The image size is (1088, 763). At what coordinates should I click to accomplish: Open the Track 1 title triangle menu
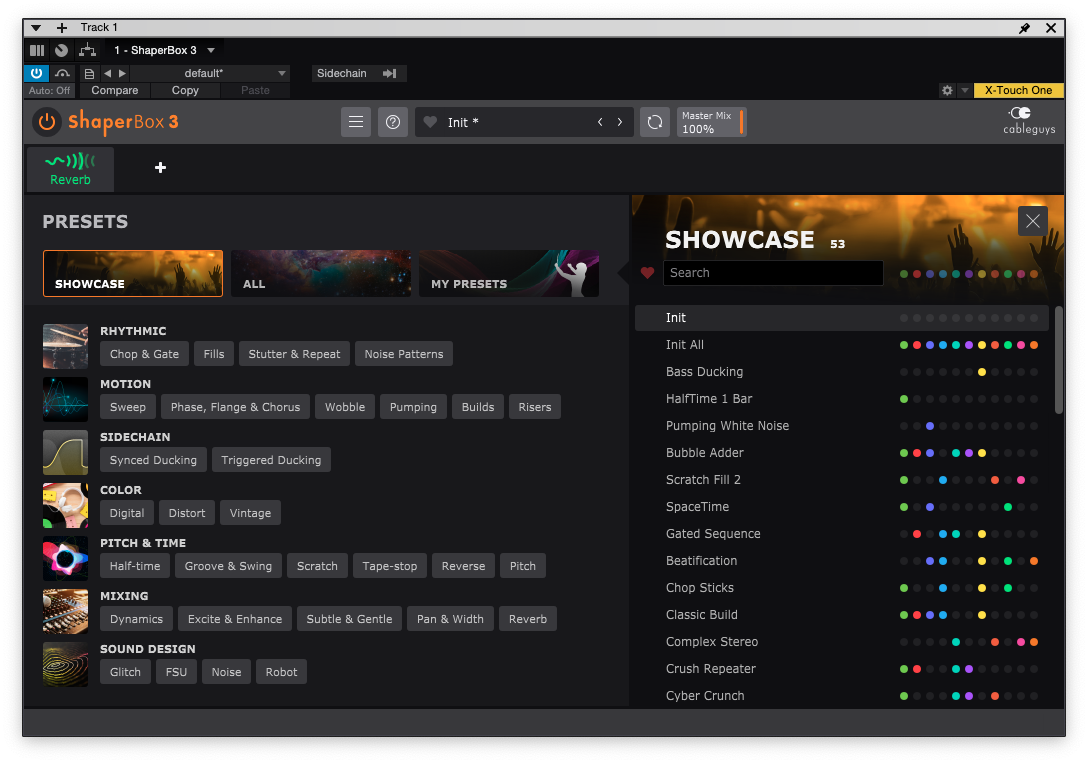pos(36,28)
